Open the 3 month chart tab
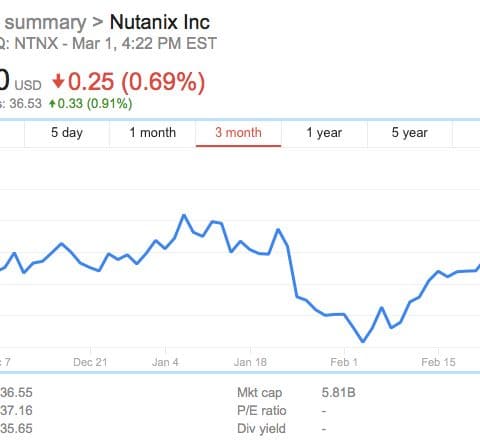This screenshot has width=480, height=445. [238, 133]
